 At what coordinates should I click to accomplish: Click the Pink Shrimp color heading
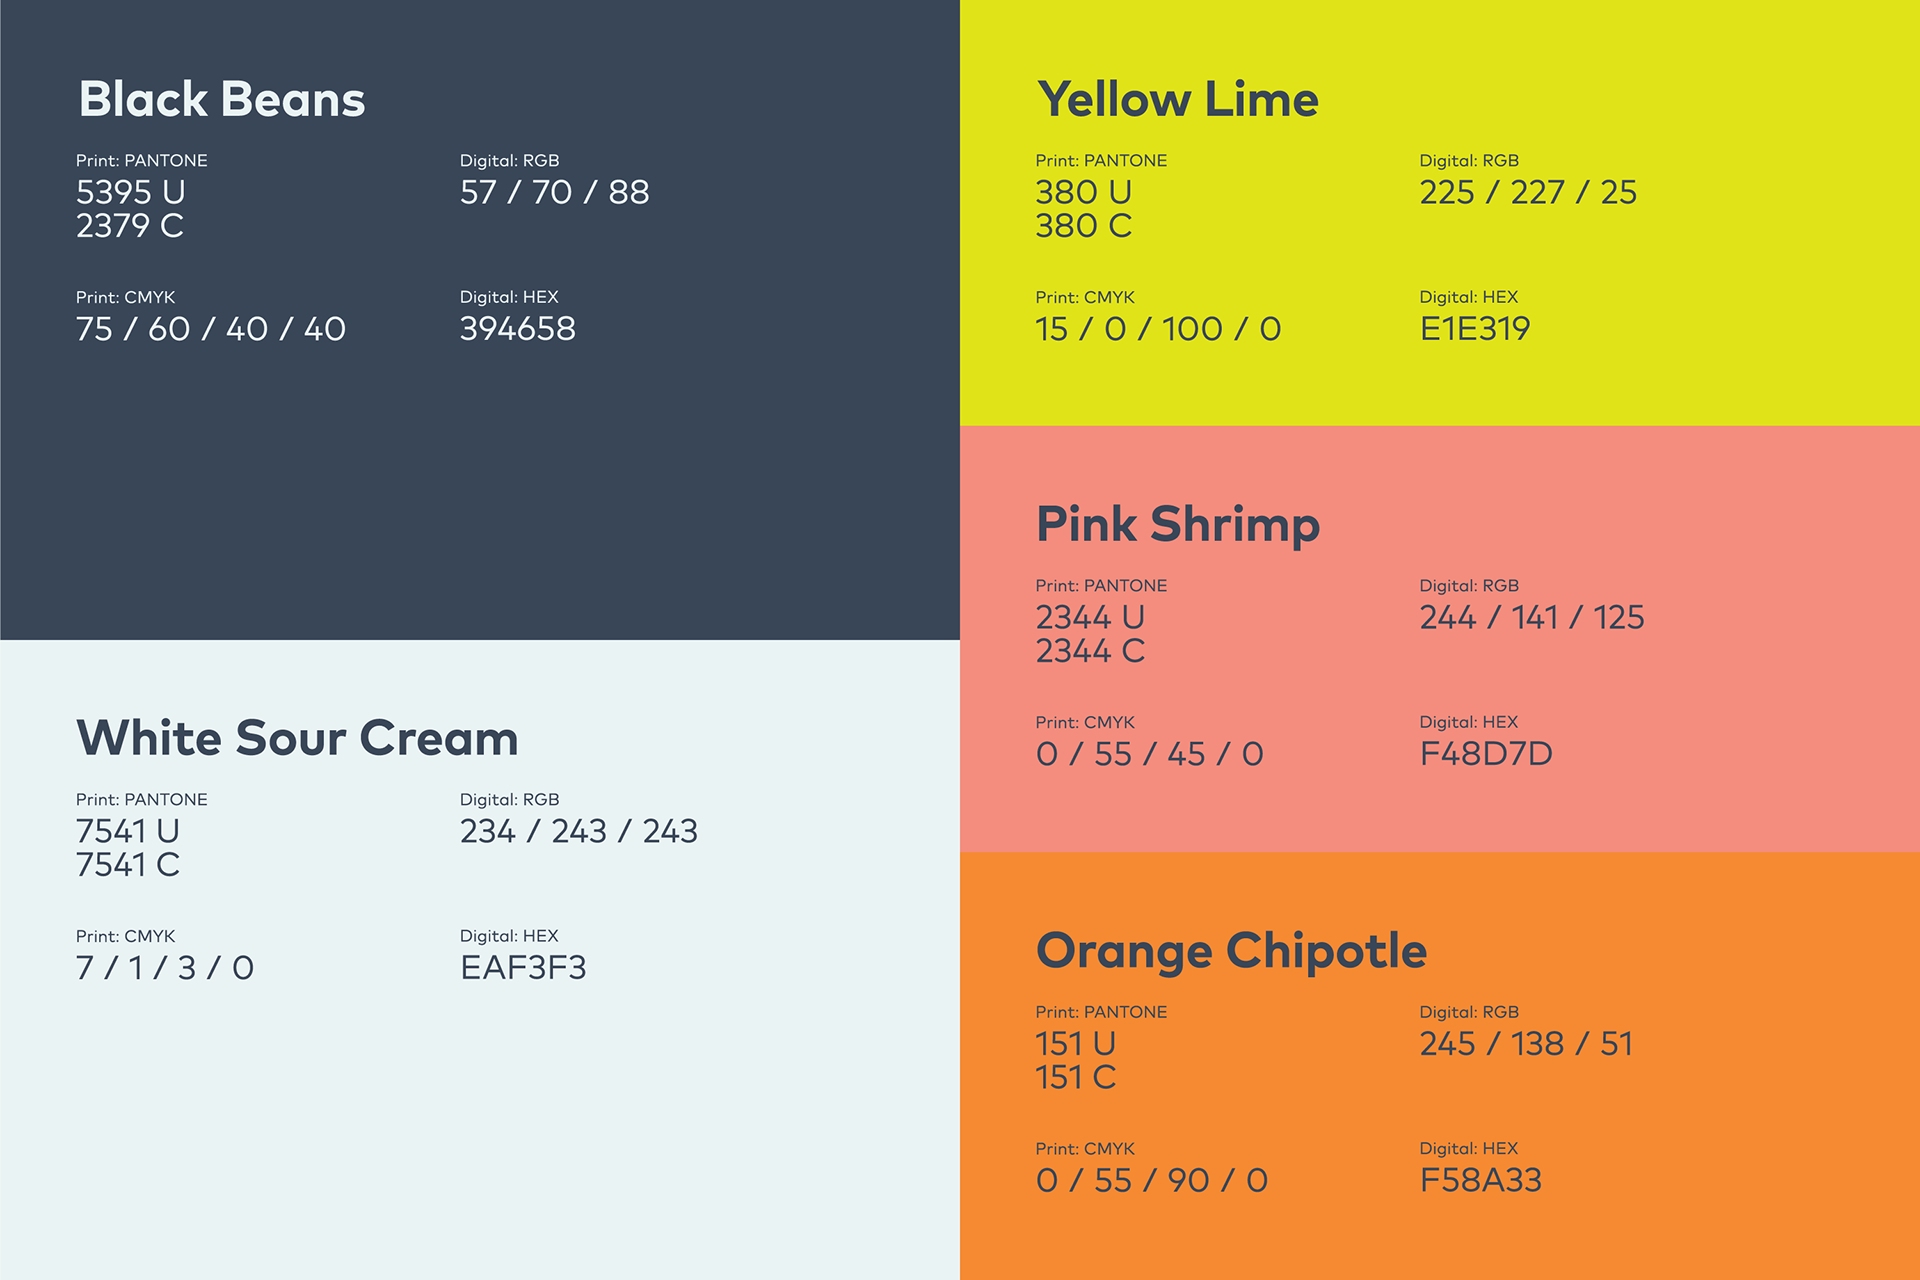1177,525
